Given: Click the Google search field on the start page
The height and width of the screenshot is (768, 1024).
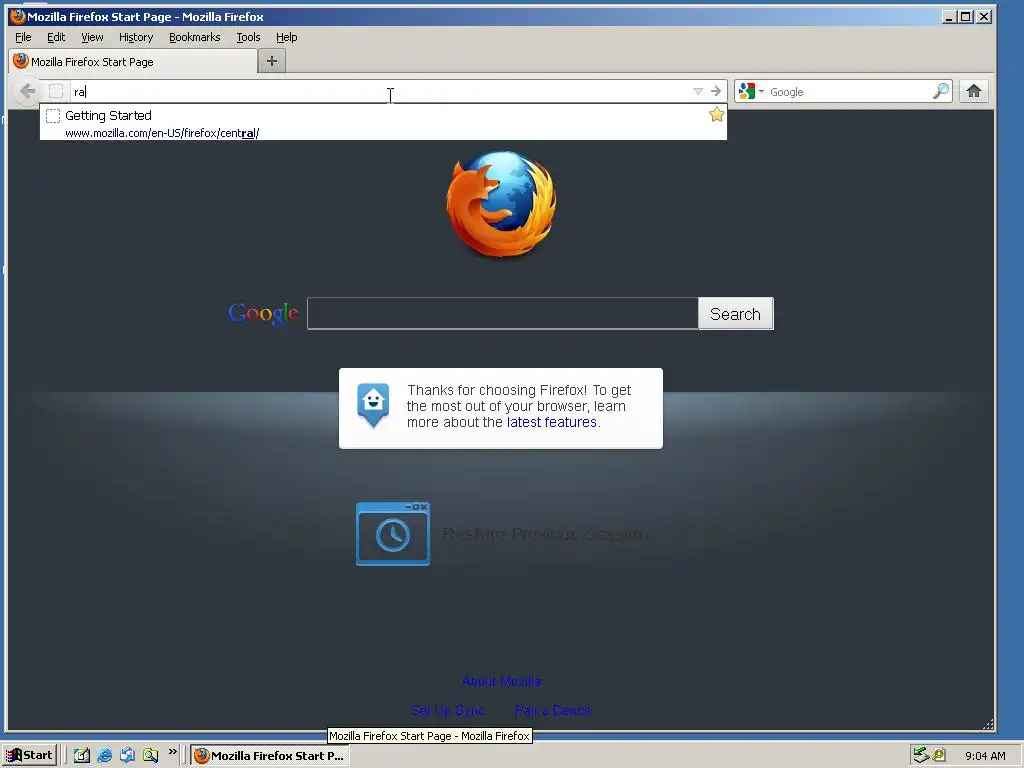Looking at the screenshot, I should tap(502, 313).
